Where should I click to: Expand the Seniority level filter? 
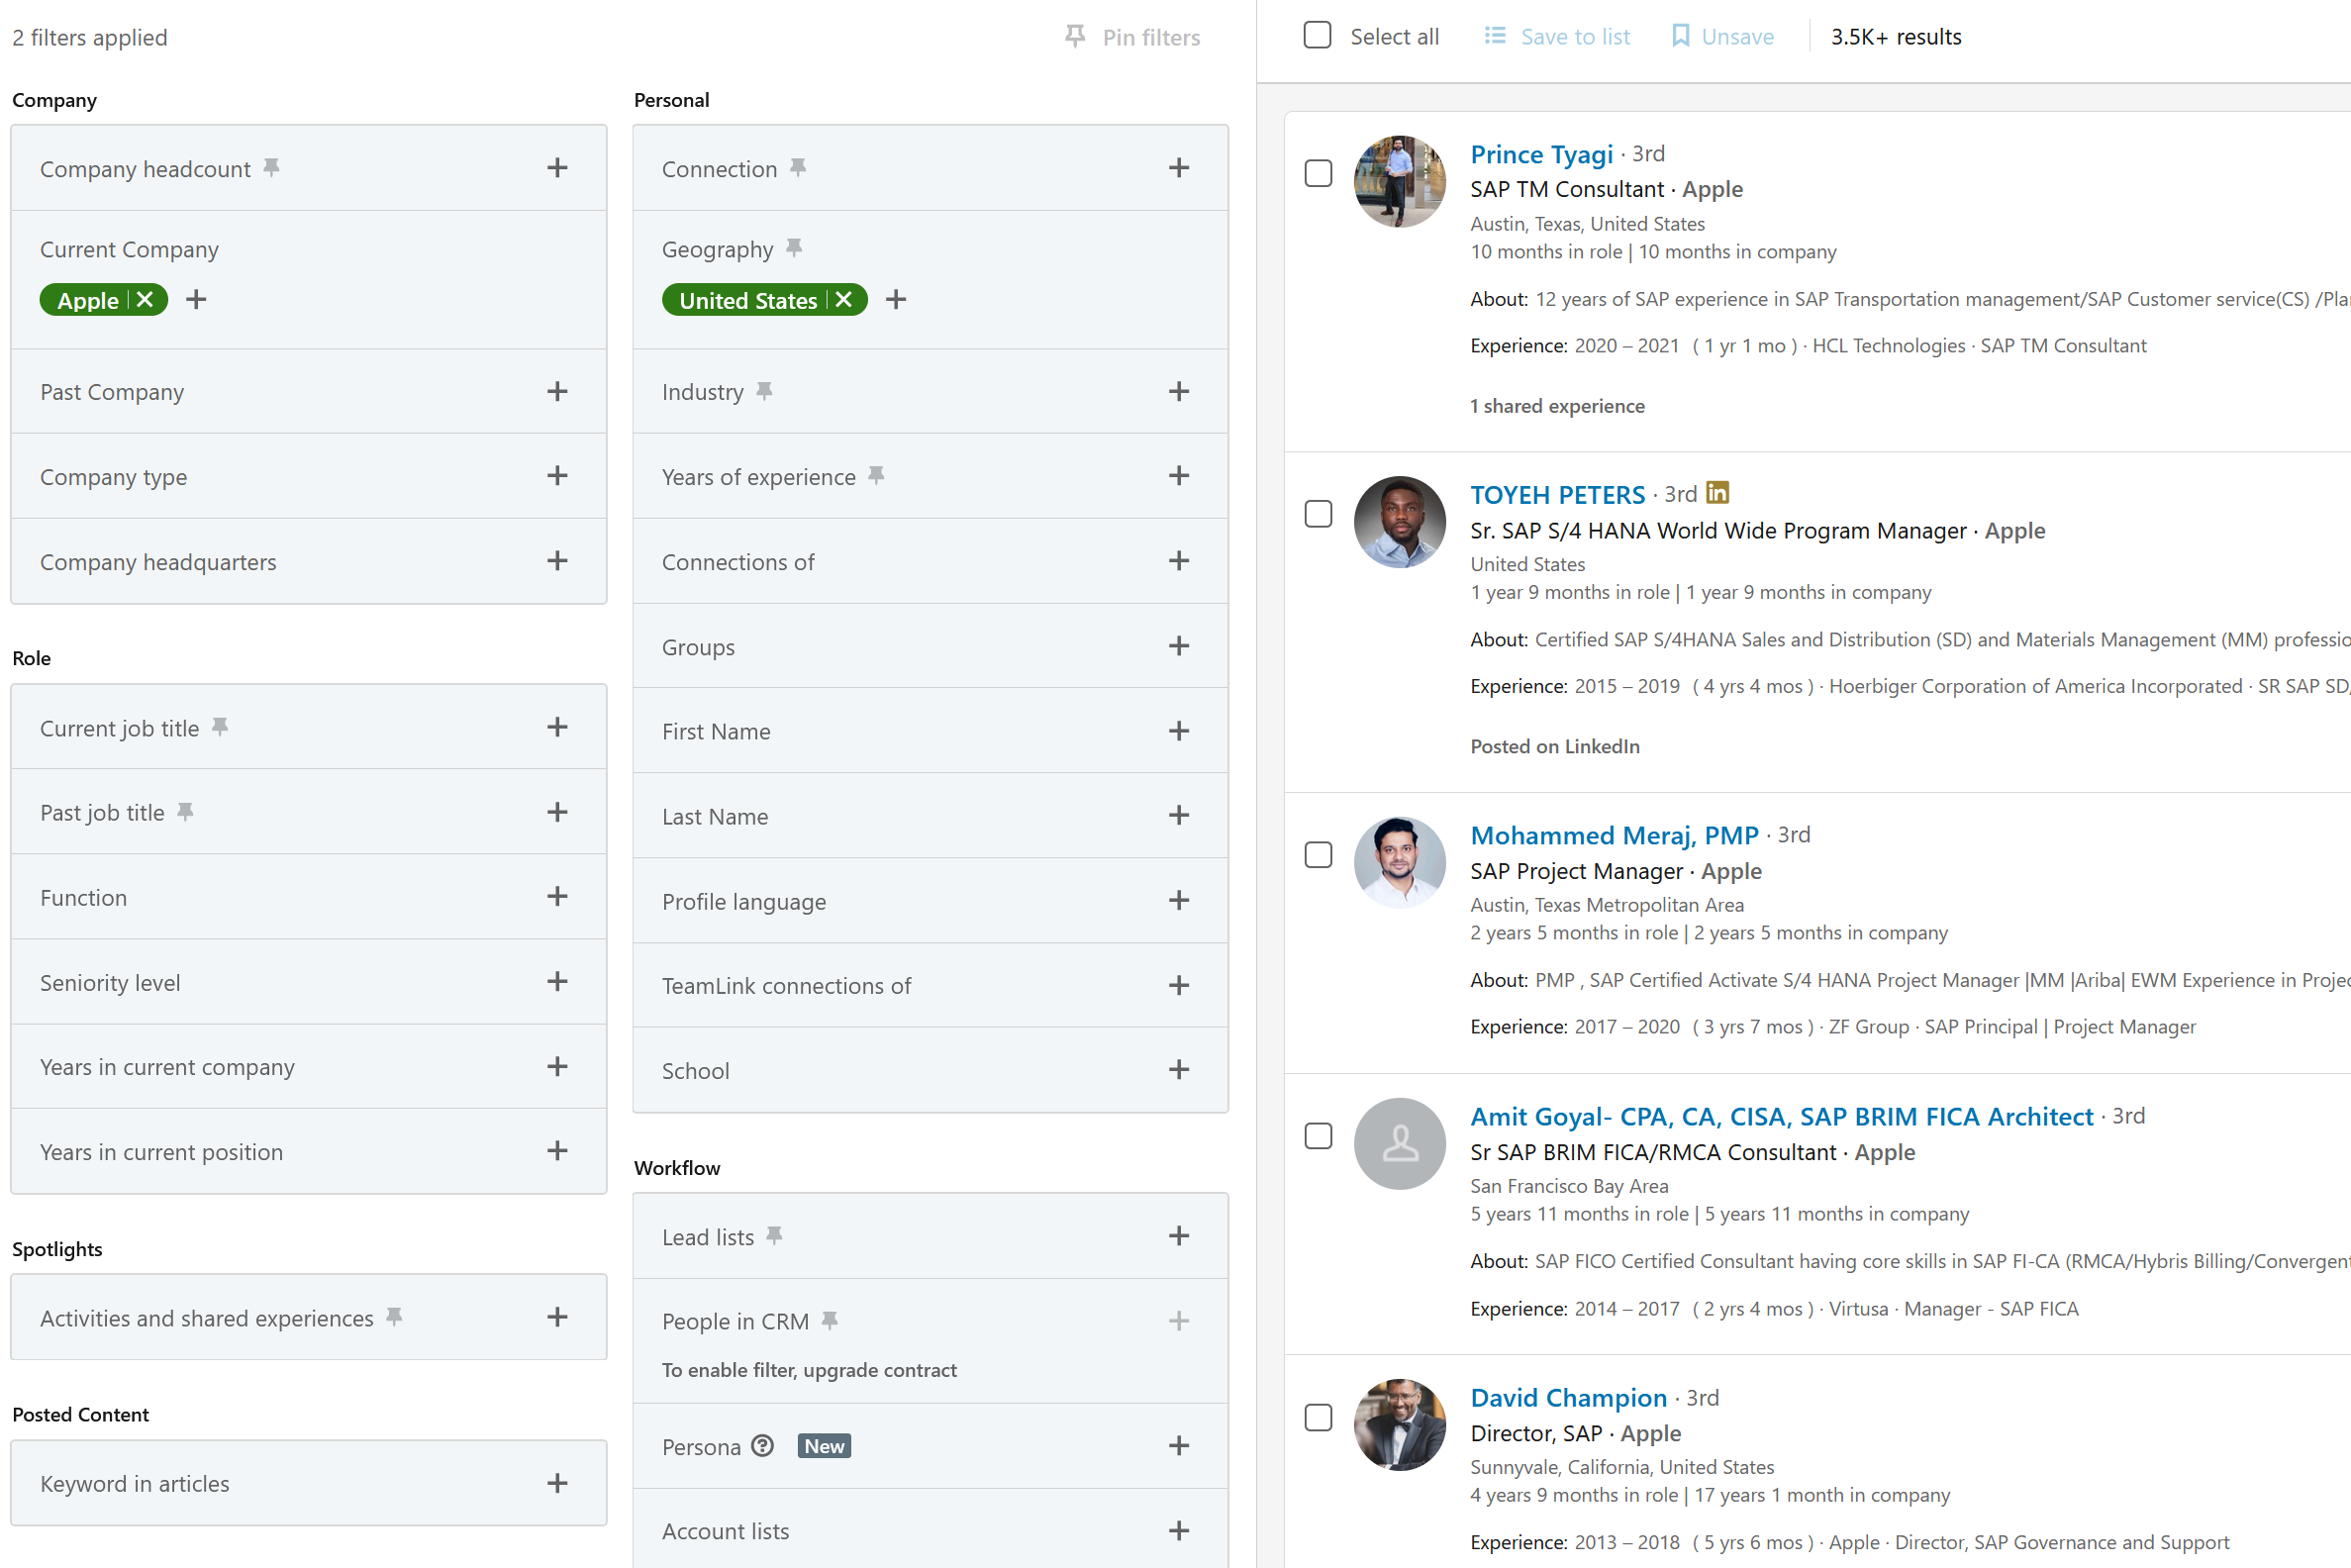(x=557, y=982)
